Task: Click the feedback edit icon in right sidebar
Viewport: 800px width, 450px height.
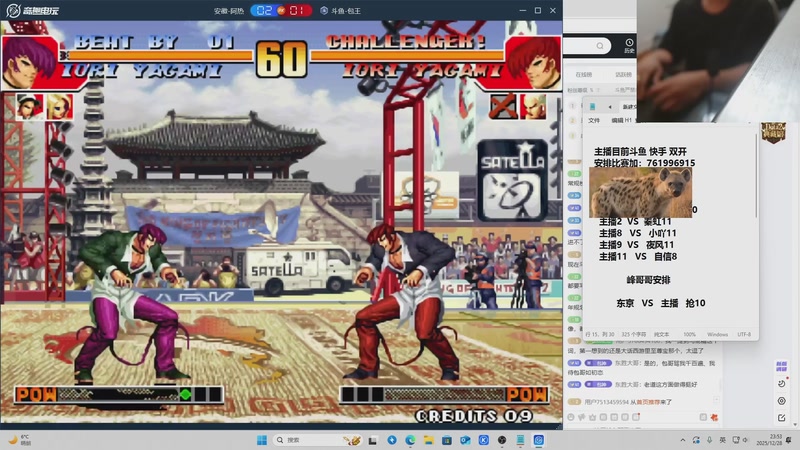Action: (781, 418)
